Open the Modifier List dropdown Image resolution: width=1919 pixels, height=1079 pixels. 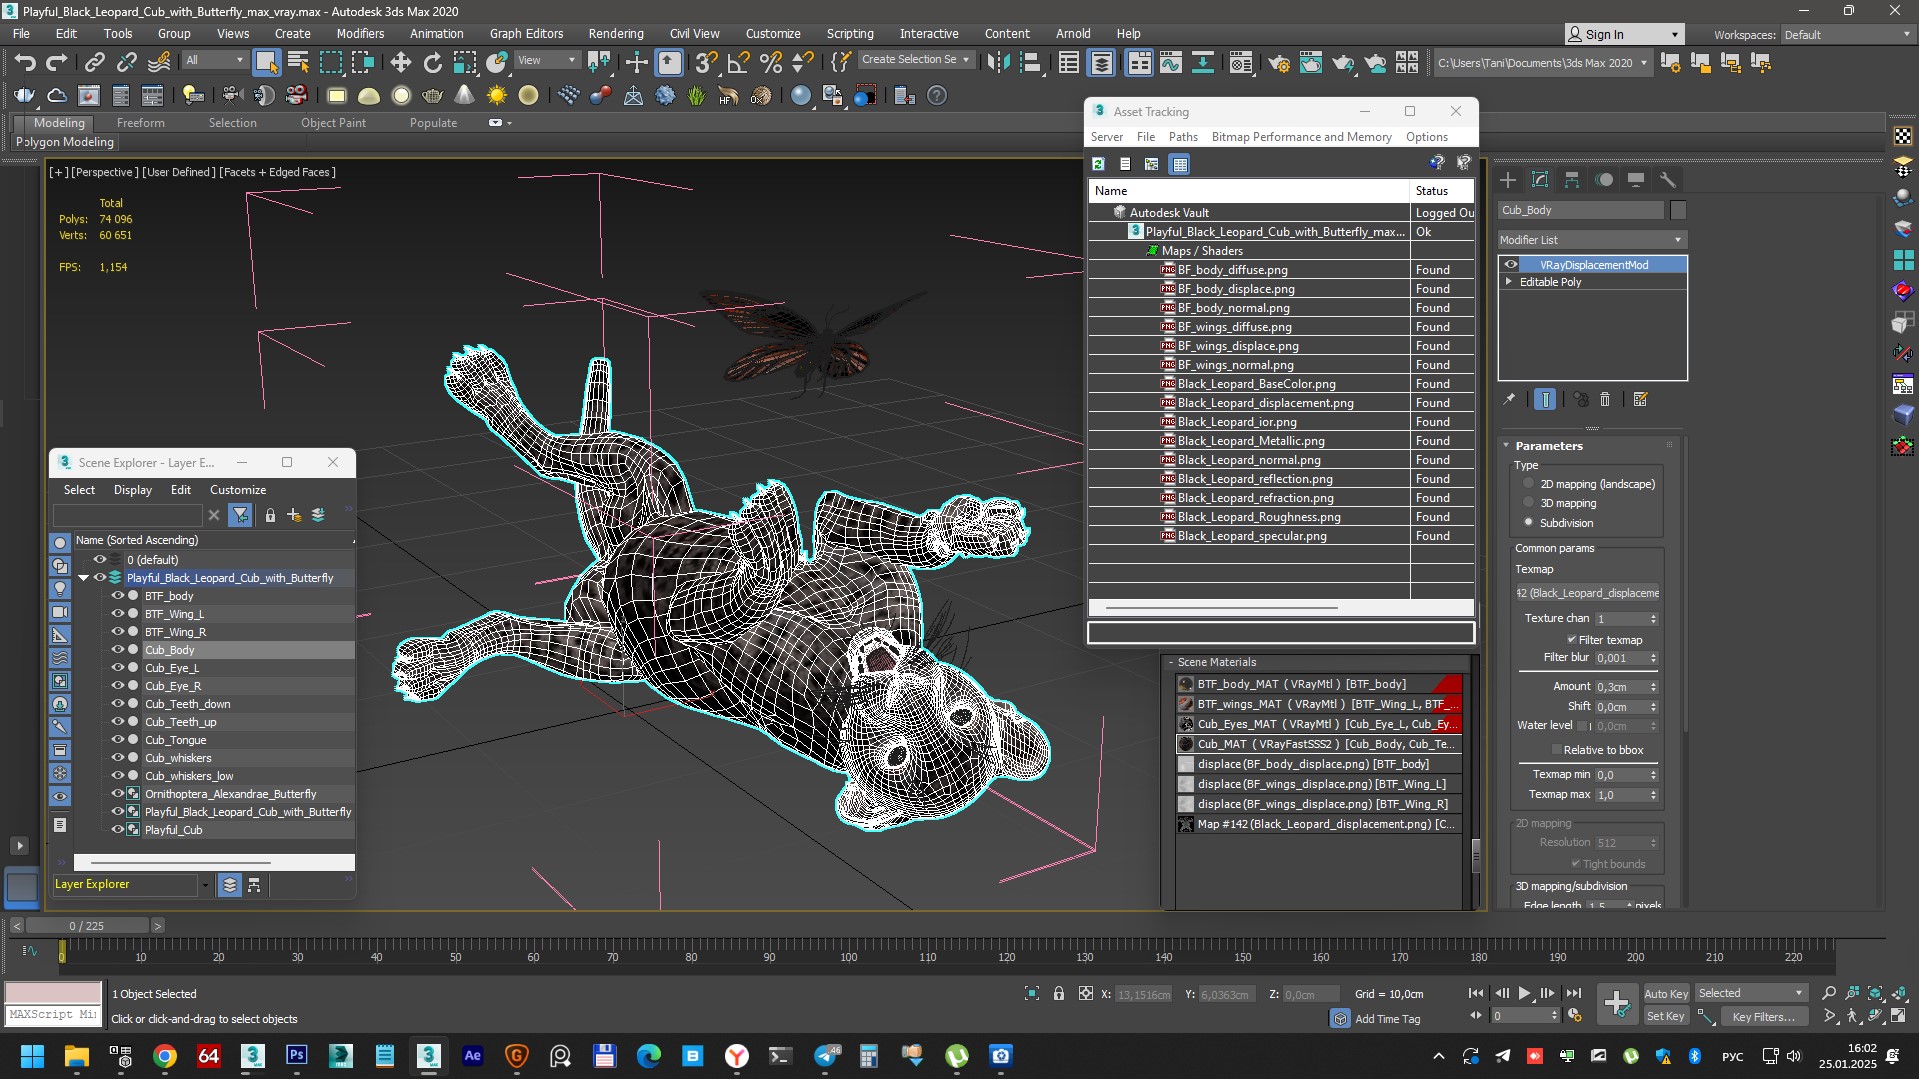pyautogui.click(x=1592, y=240)
